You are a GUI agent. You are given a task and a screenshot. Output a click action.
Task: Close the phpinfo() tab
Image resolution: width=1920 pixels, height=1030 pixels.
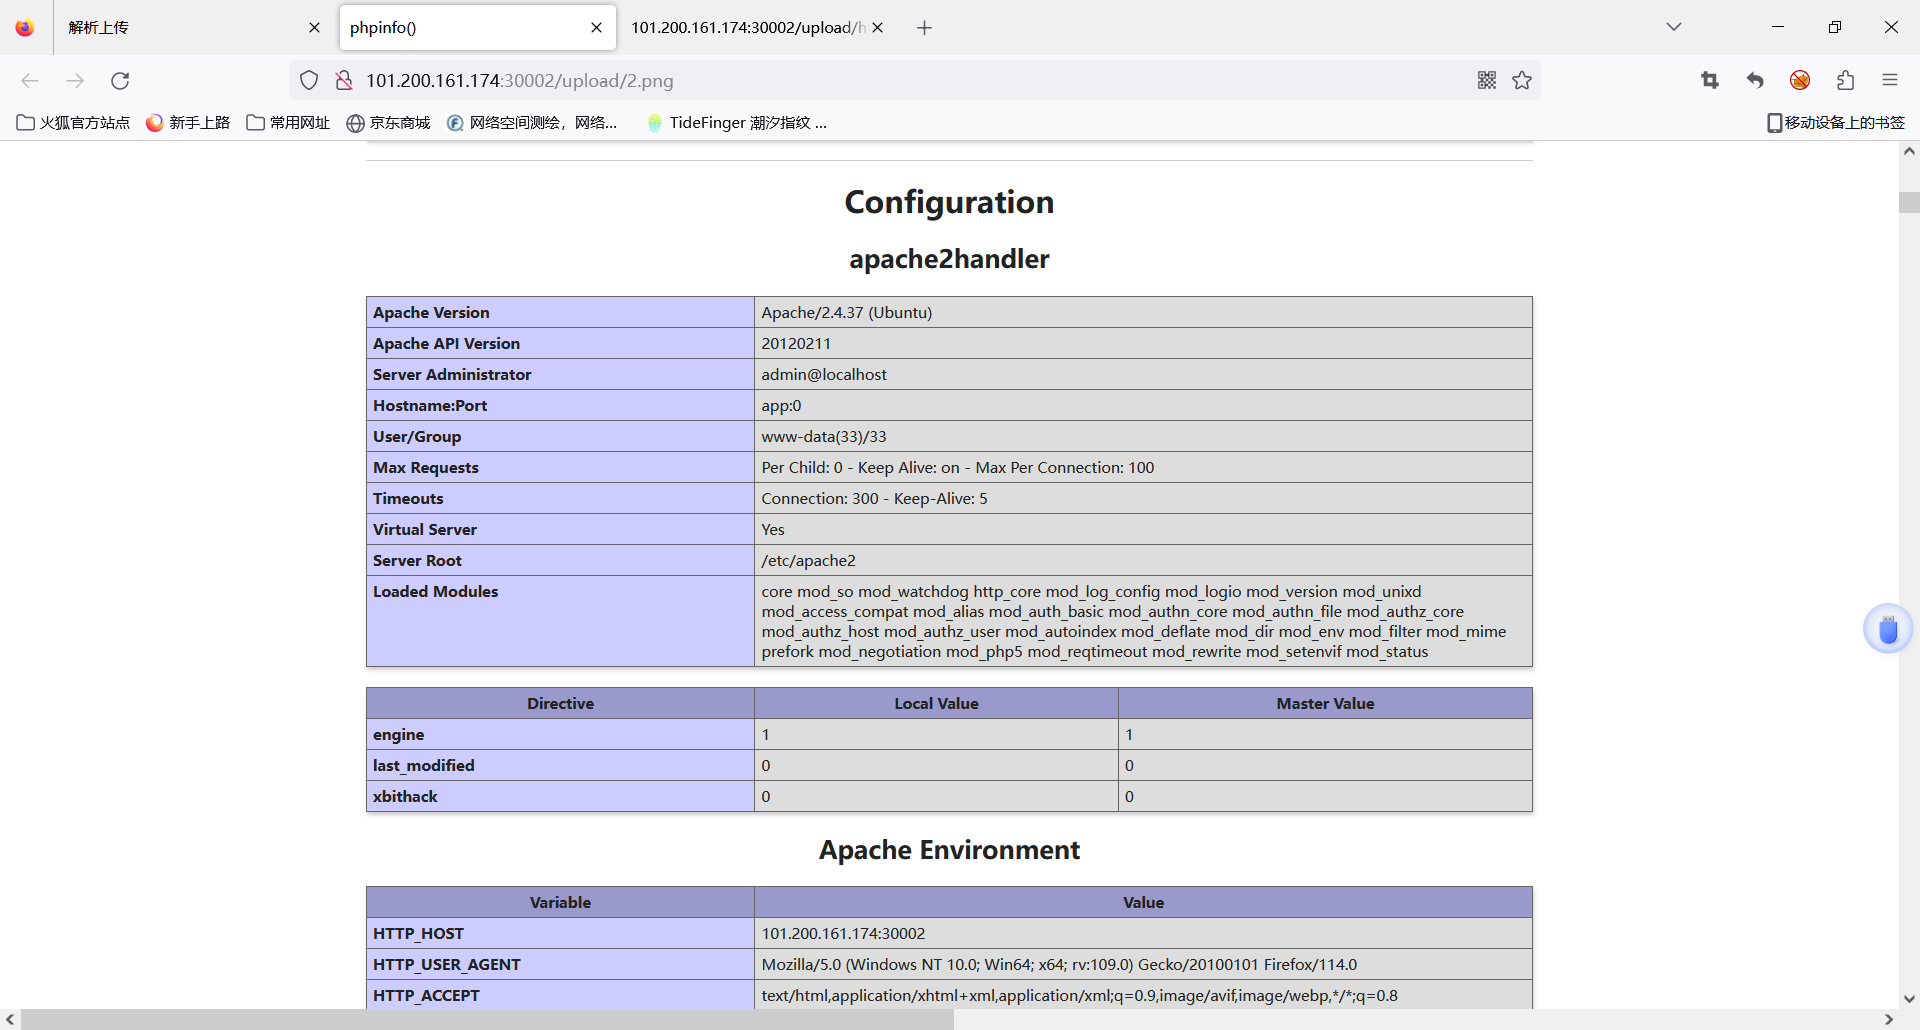[596, 28]
